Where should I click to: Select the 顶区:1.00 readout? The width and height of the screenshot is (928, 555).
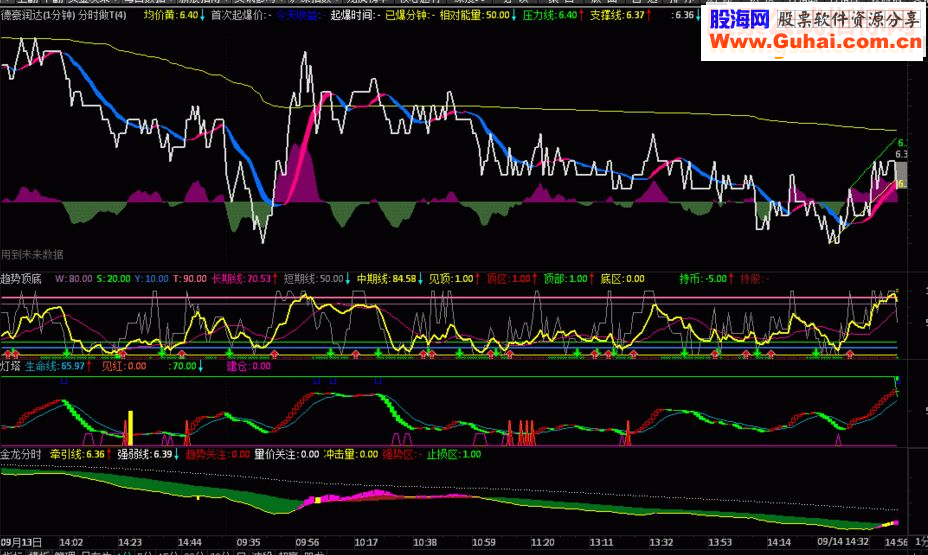click(x=508, y=279)
